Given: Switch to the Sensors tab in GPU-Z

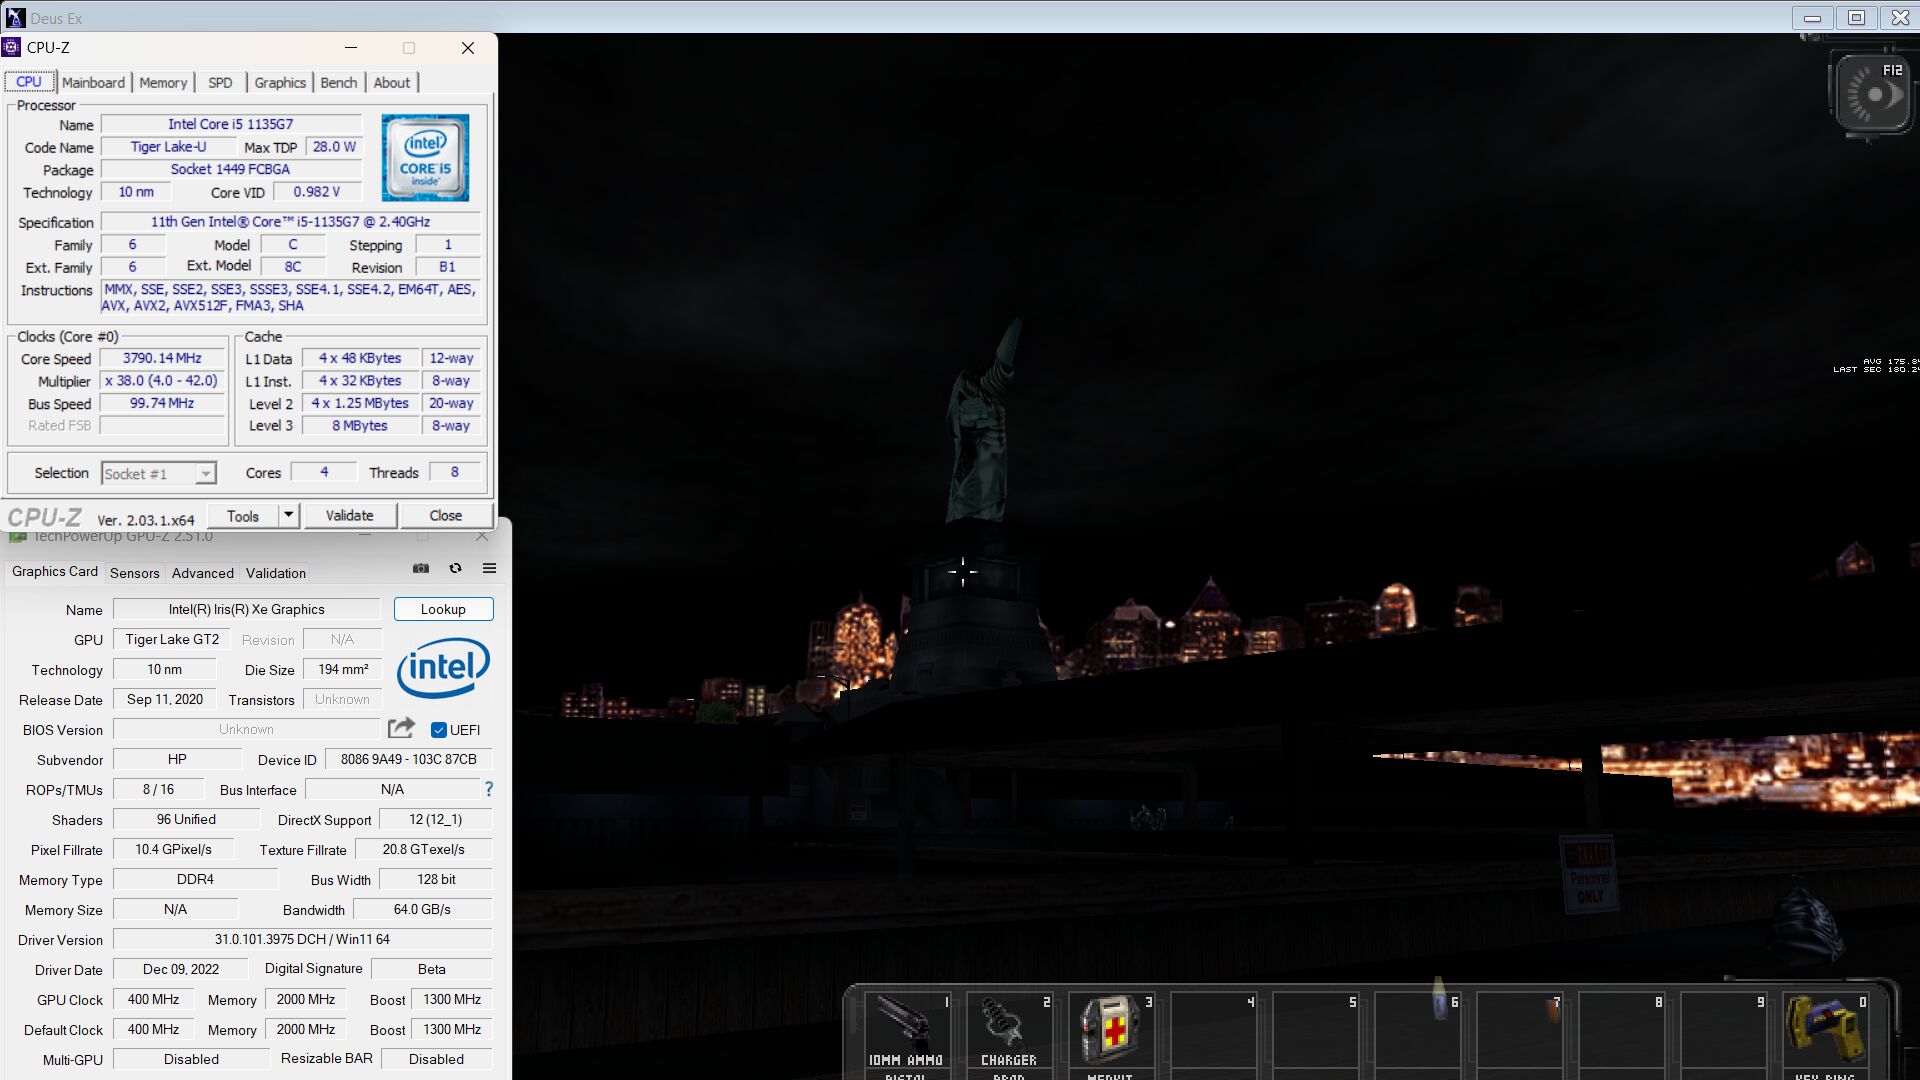Looking at the screenshot, I should pos(135,573).
